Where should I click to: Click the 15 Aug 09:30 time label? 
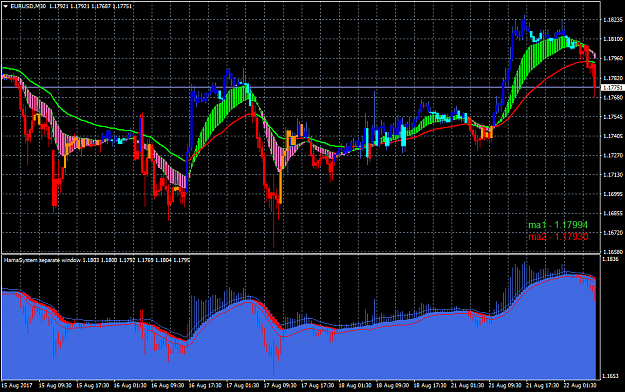tap(55, 386)
